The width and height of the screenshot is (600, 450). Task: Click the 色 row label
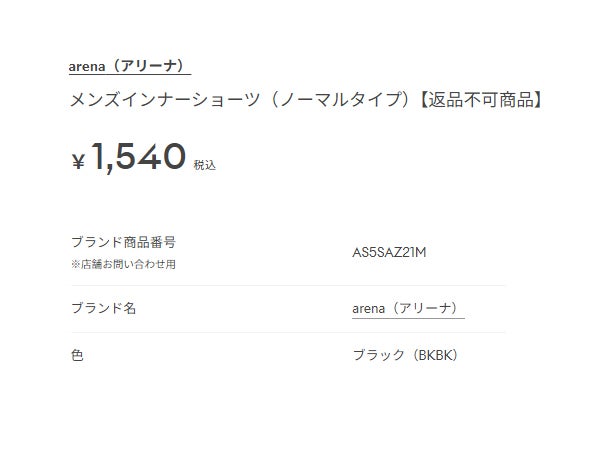[x=77, y=355]
